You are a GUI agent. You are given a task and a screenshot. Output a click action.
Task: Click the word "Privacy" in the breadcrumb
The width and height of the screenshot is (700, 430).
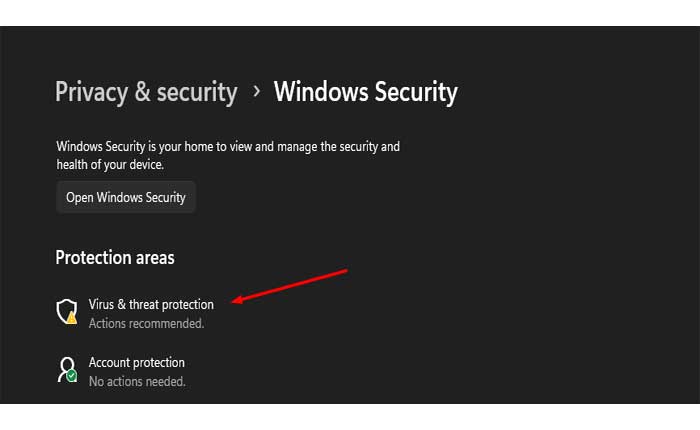pyautogui.click(x=90, y=93)
